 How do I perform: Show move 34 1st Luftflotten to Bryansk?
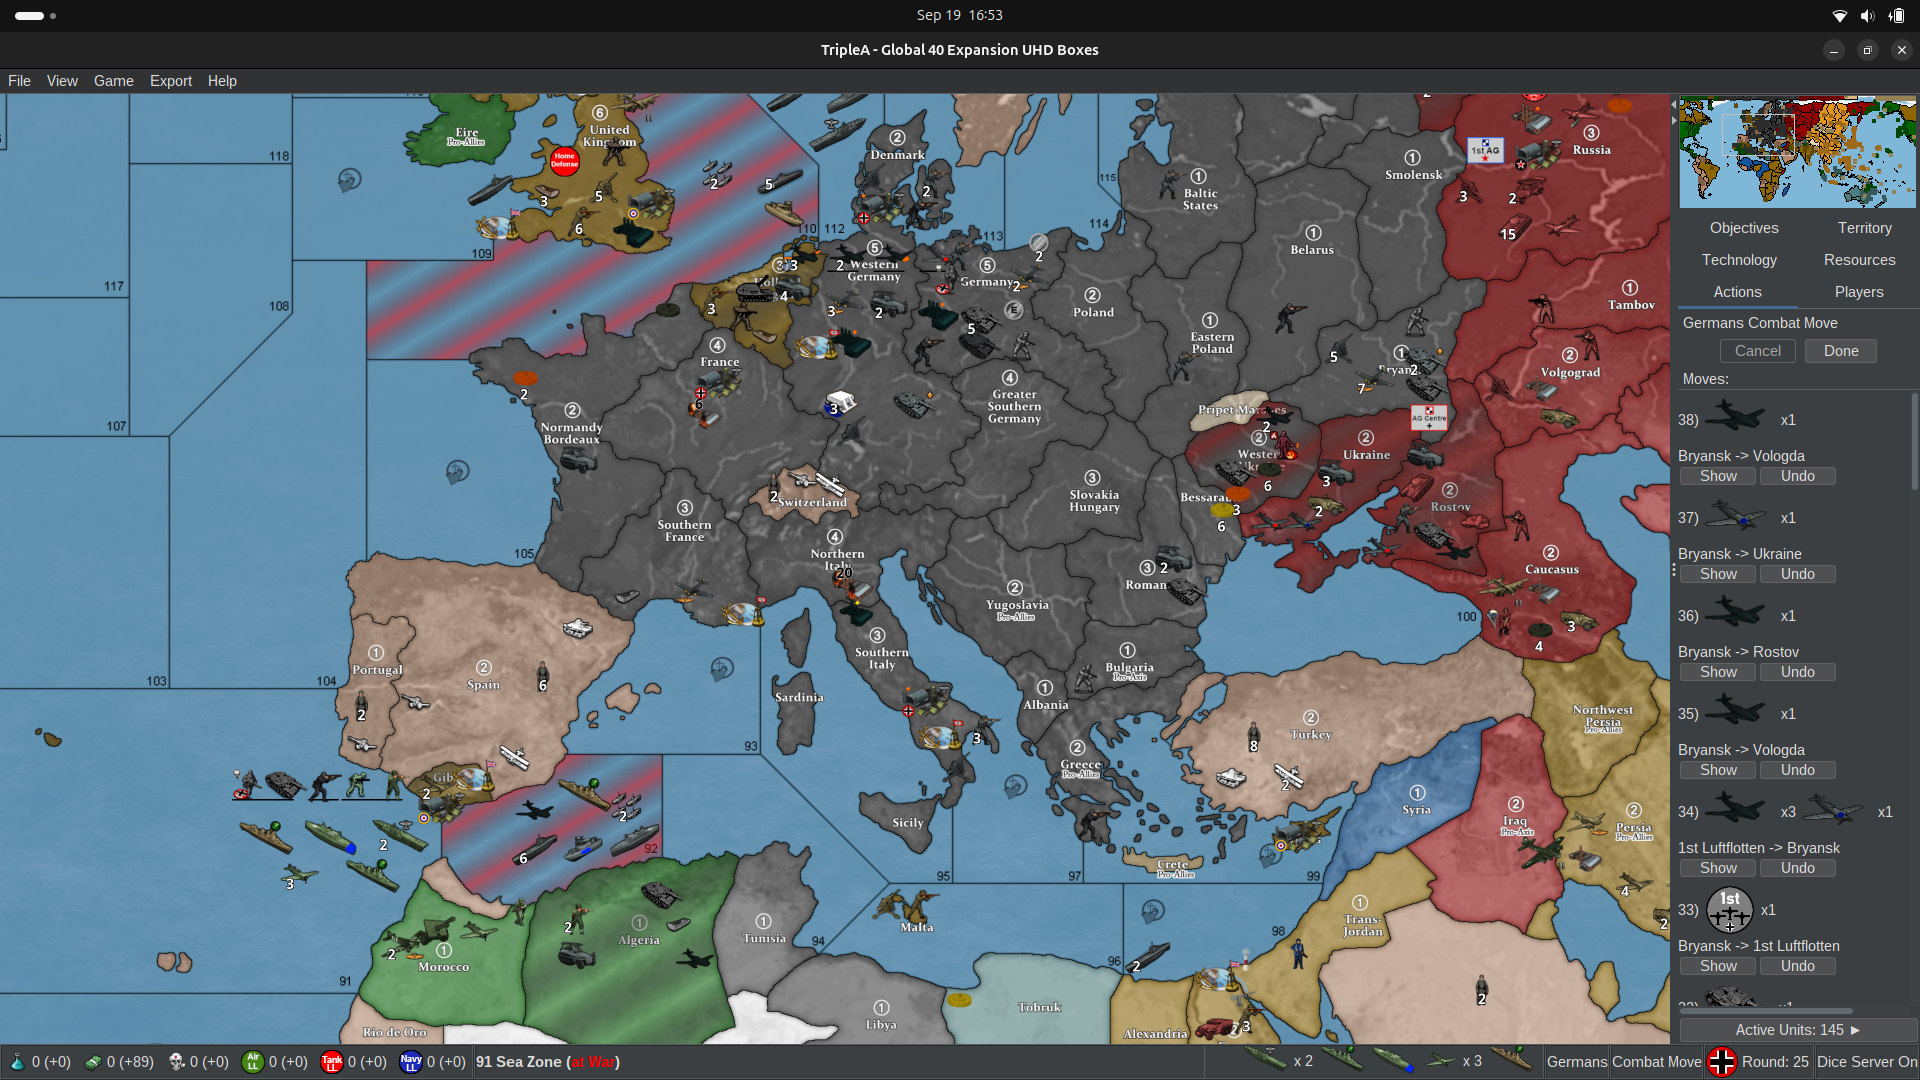point(1718,868)
